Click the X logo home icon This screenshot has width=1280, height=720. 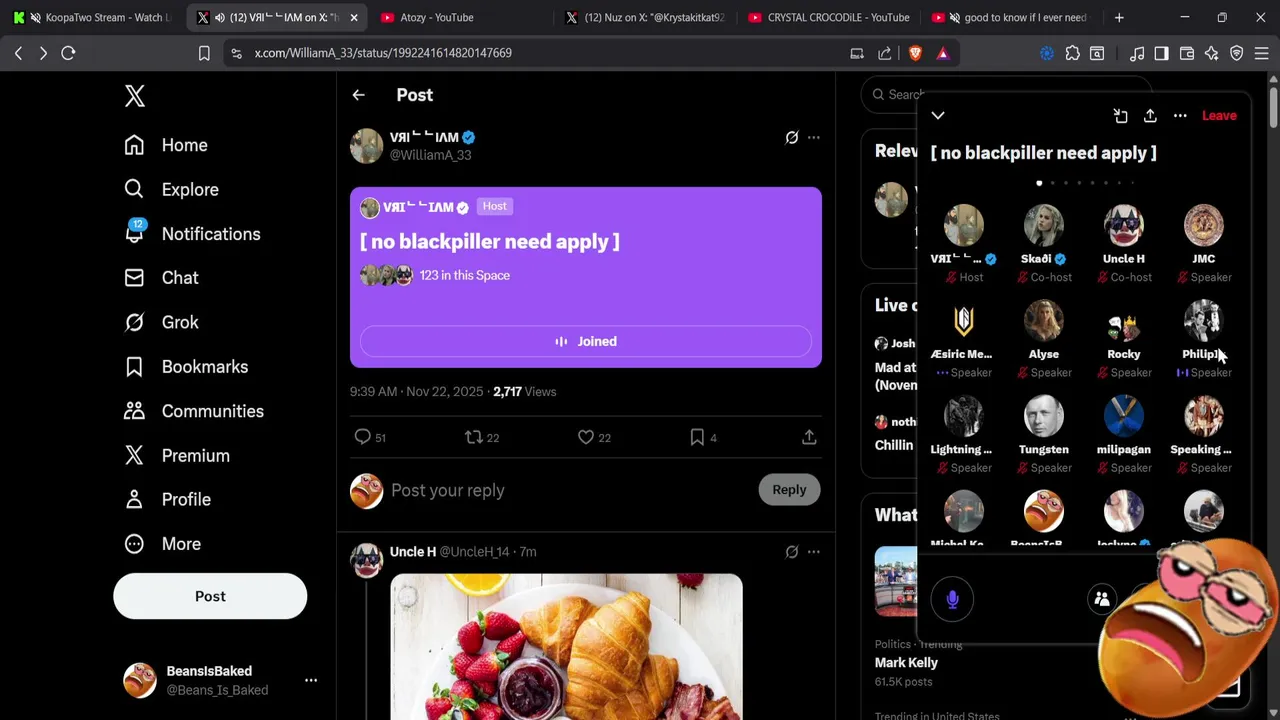[135, 96]
